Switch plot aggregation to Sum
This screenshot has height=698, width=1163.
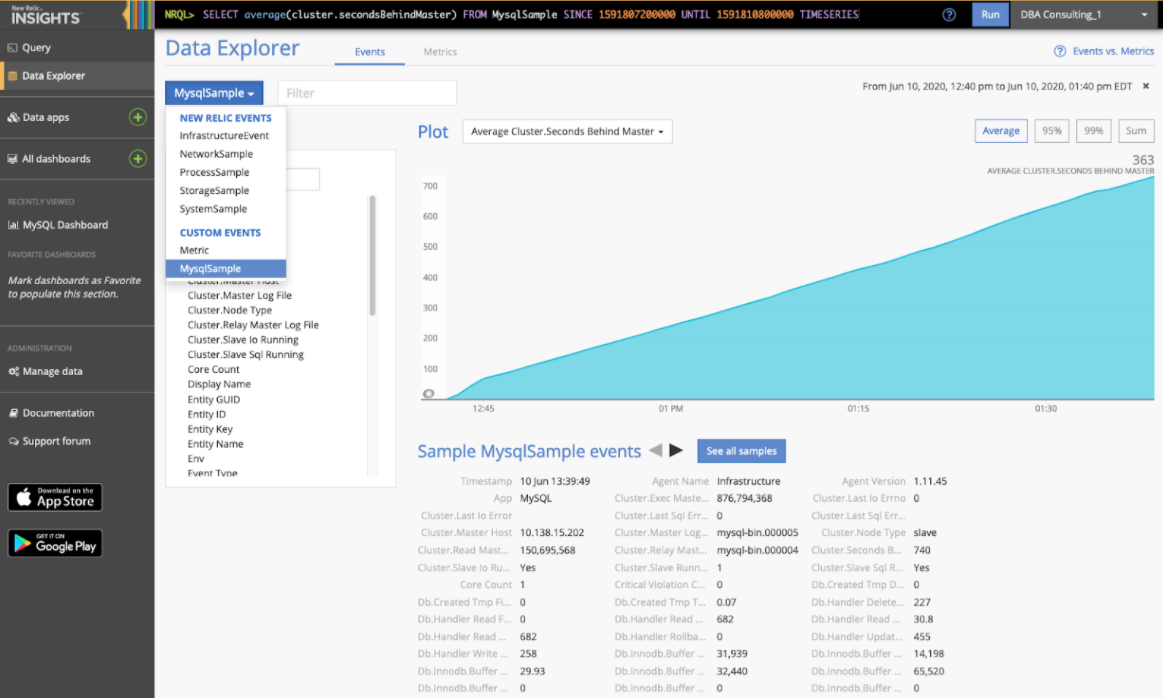pyautogui.click(x=1136, y=131)
